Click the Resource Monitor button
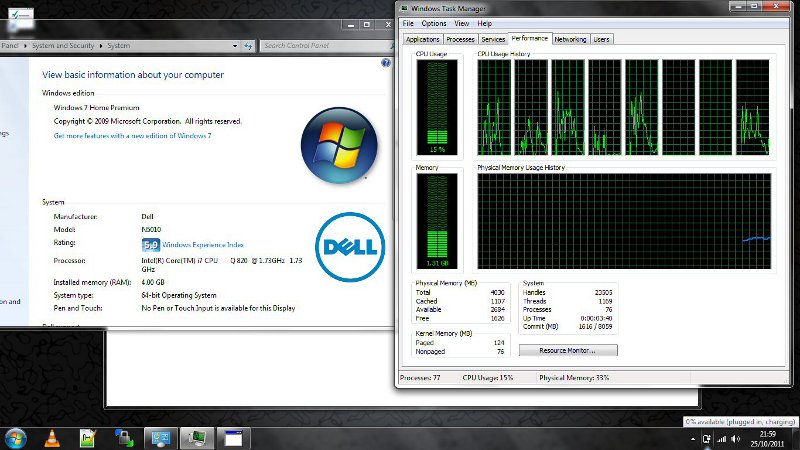800x450 pixels. (x=568, y=351)
